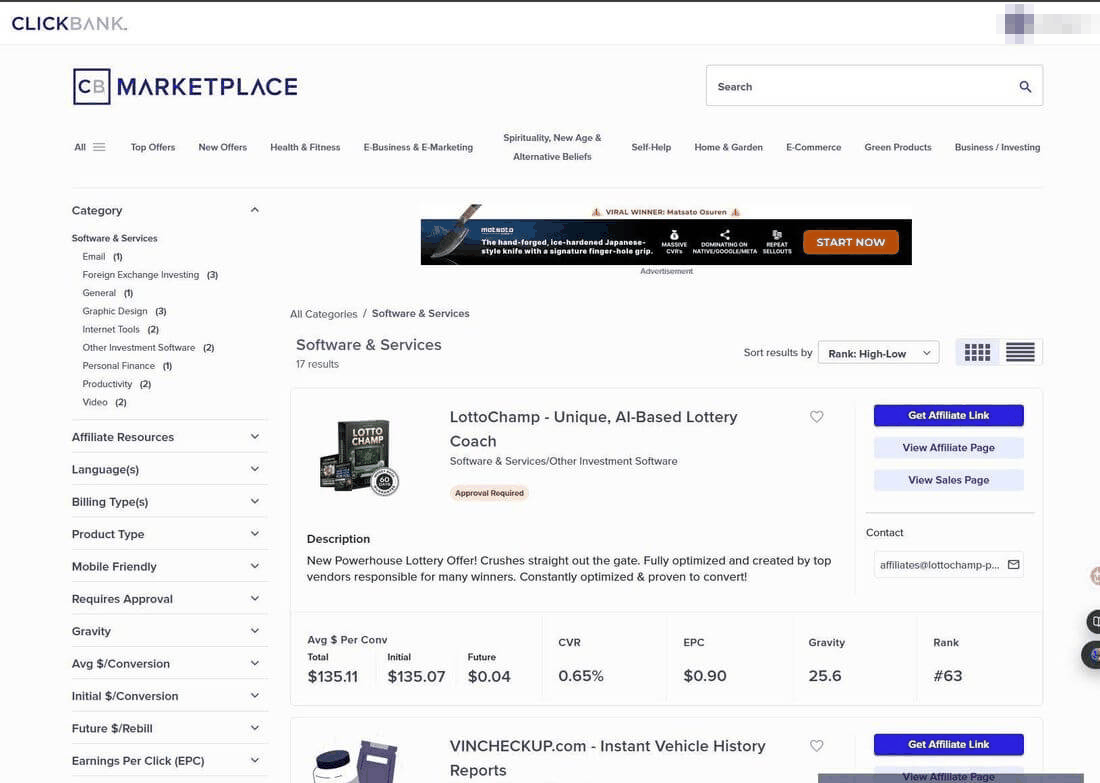
Task: Expand the Billing Type(s) filter
Action: coord(169,502)
